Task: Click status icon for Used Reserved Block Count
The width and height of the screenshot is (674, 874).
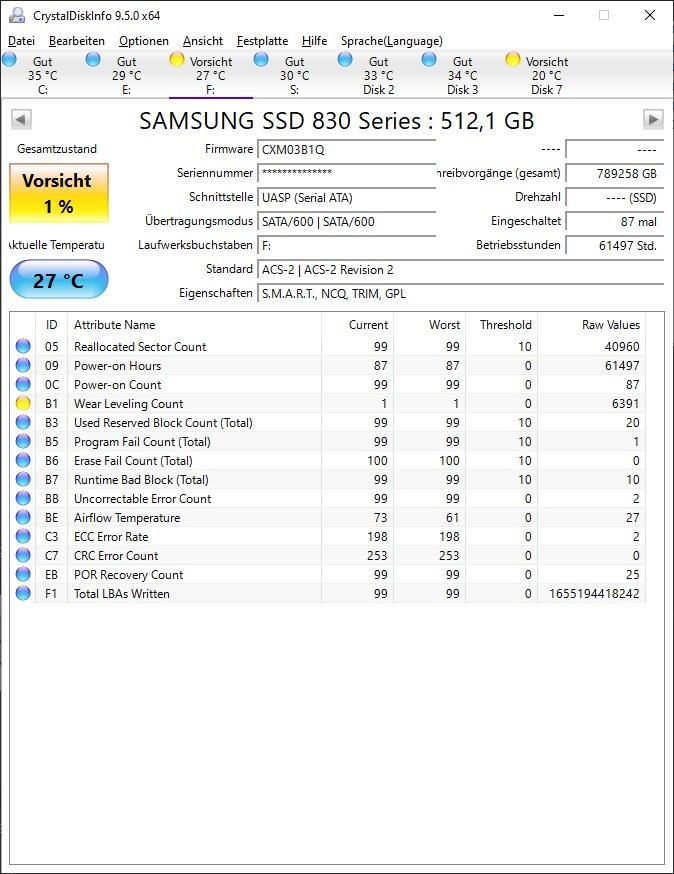Action: point(23,423)
